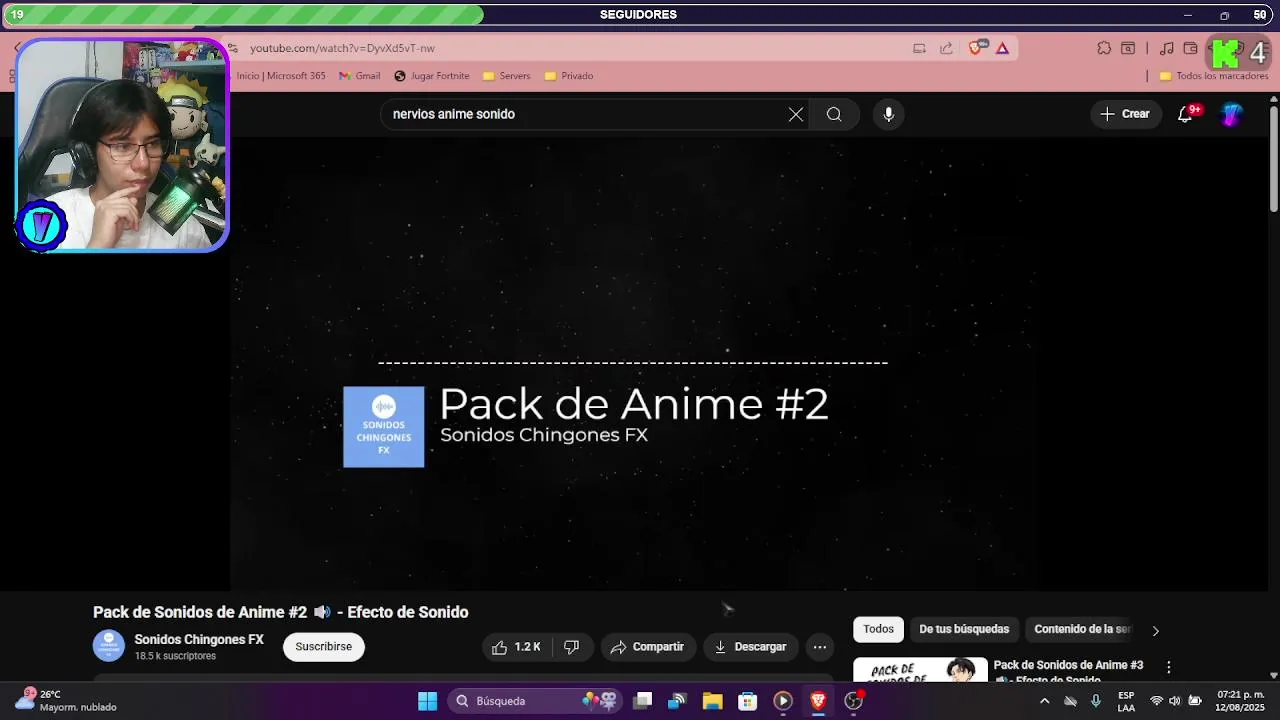The height and width of the screenshot is (720, 1280).
Task: Click the taskbar Búsqueda search box
Action: coord(535,701)
